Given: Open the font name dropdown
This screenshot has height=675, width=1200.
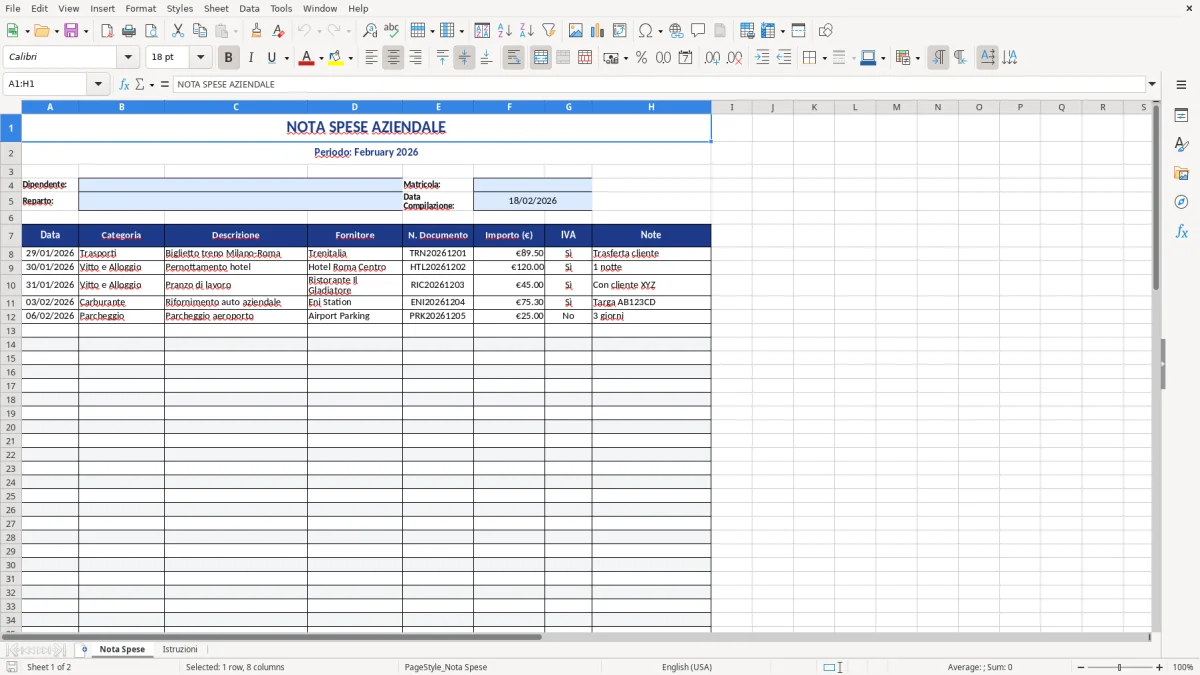Looking at the screenshot, I should point(128,56).
